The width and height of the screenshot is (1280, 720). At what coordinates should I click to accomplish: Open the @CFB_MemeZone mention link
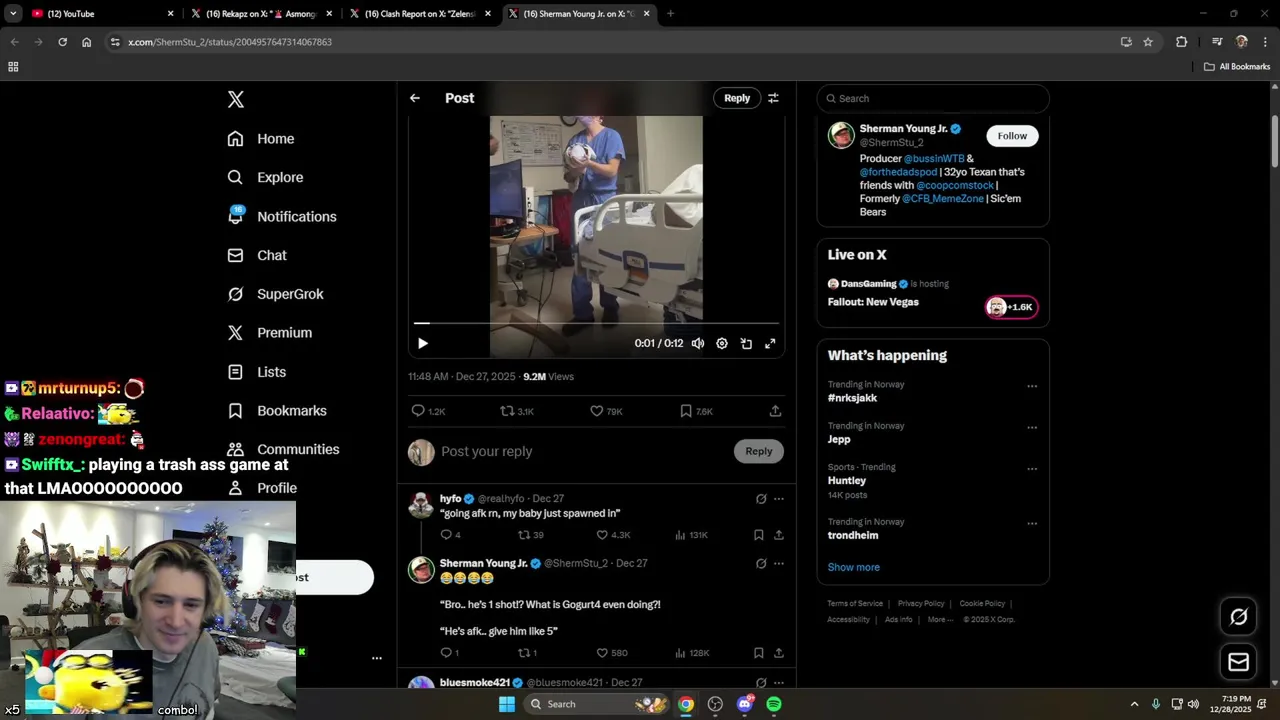click(943, 199)
